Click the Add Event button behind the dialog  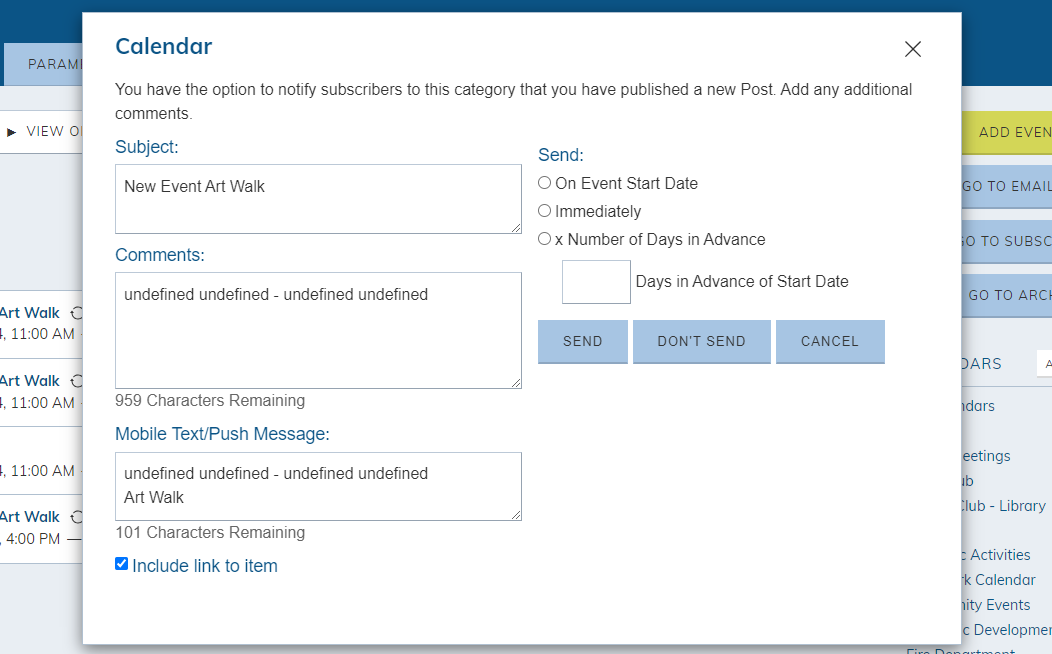pos(1006,132)
